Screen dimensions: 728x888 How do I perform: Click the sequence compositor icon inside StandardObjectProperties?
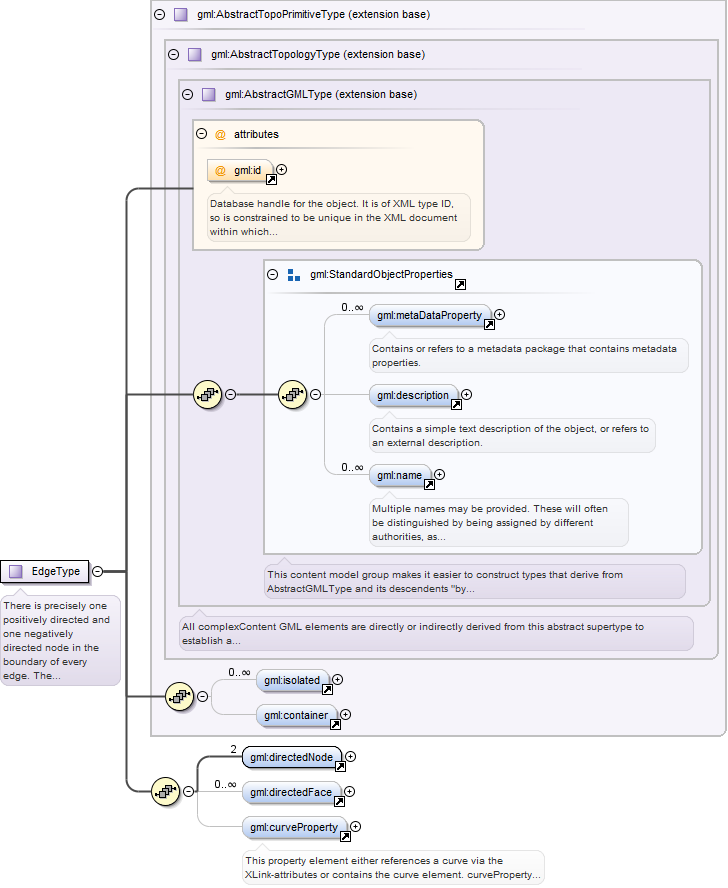pos(292,395)
